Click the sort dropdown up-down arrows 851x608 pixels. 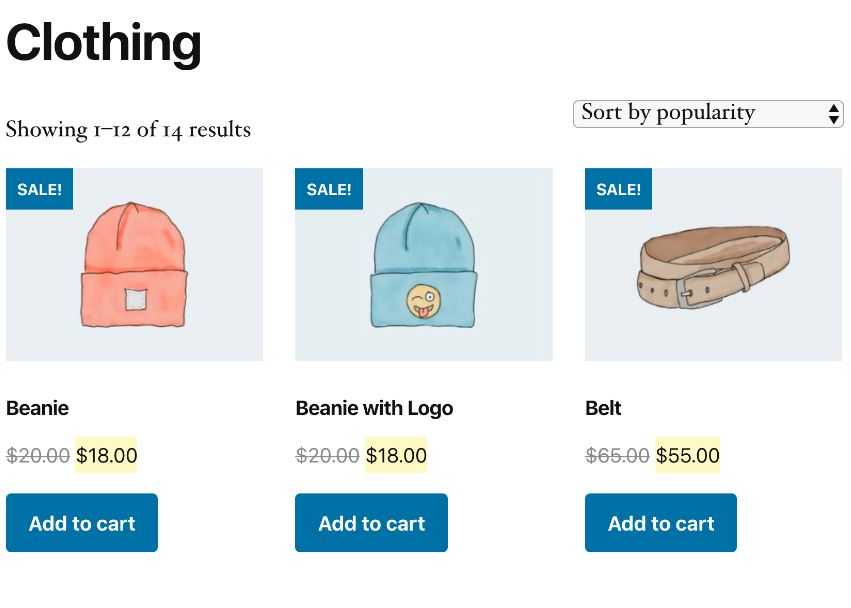(834, 115)
